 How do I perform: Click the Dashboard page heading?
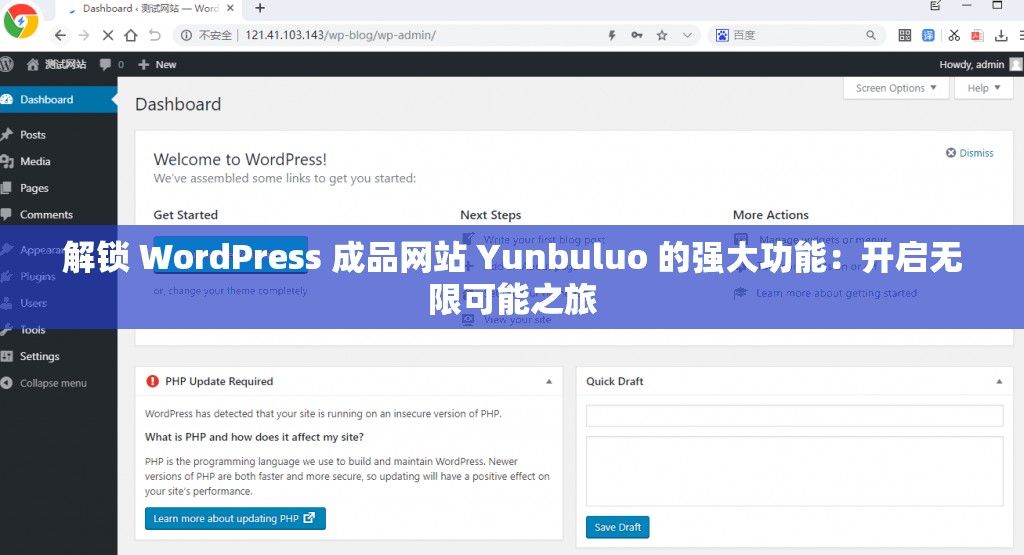click(178, 104)
